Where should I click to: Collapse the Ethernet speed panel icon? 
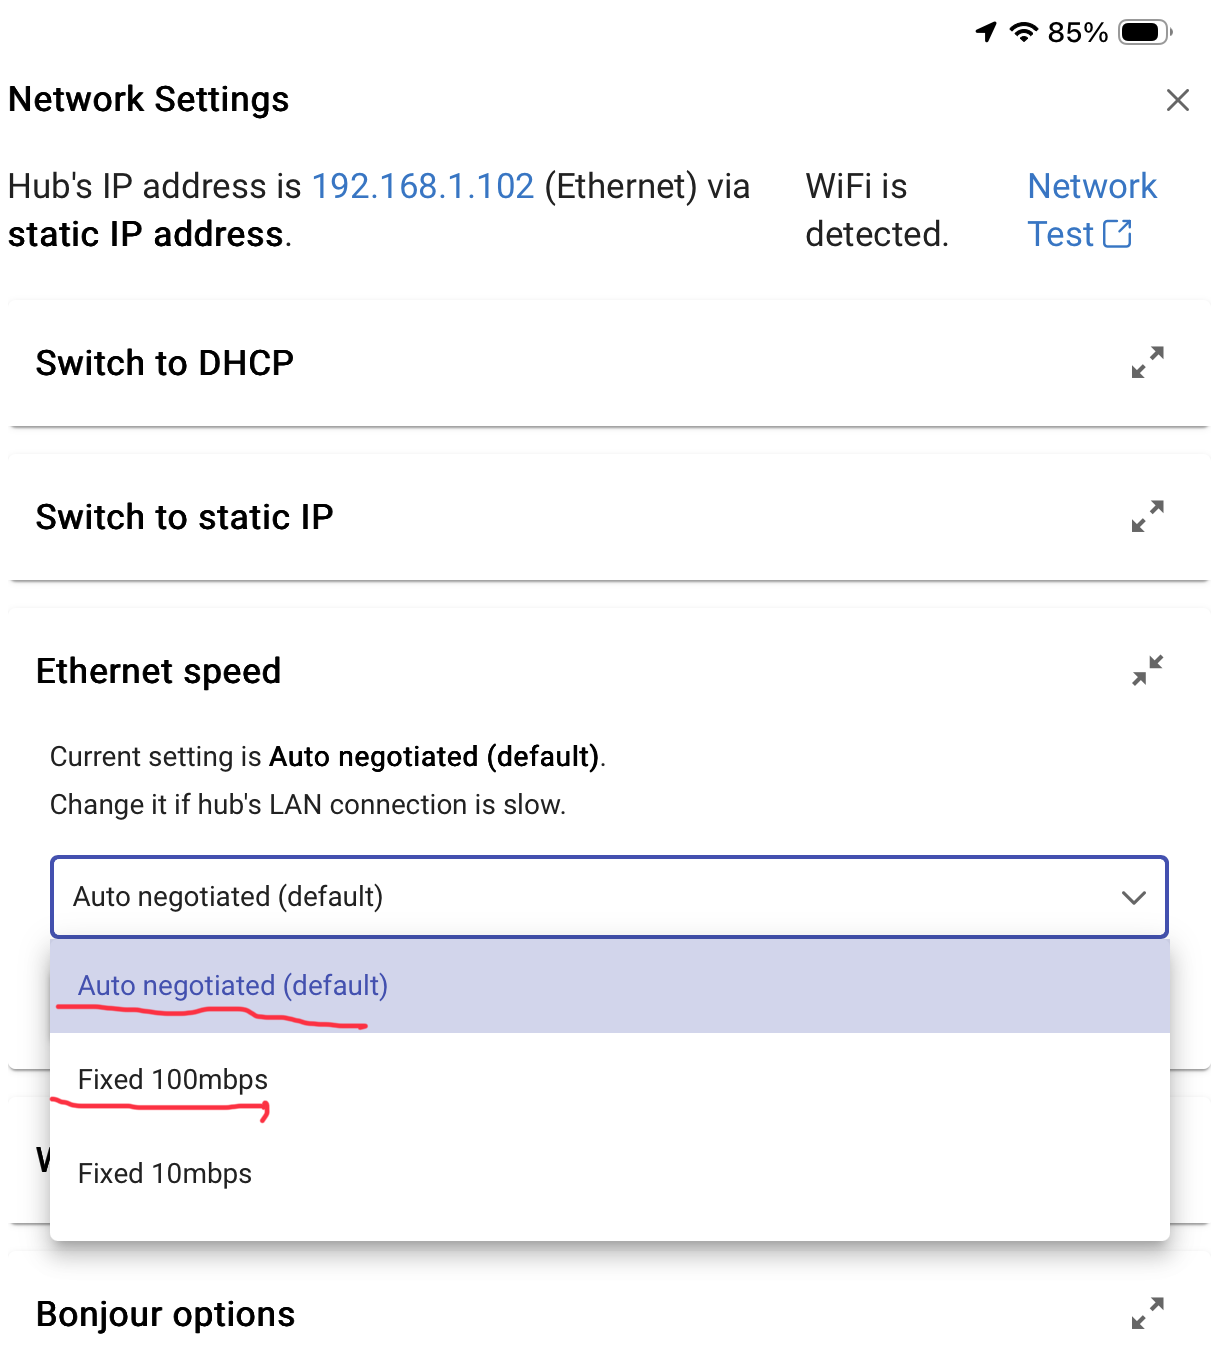point(1147,670)
